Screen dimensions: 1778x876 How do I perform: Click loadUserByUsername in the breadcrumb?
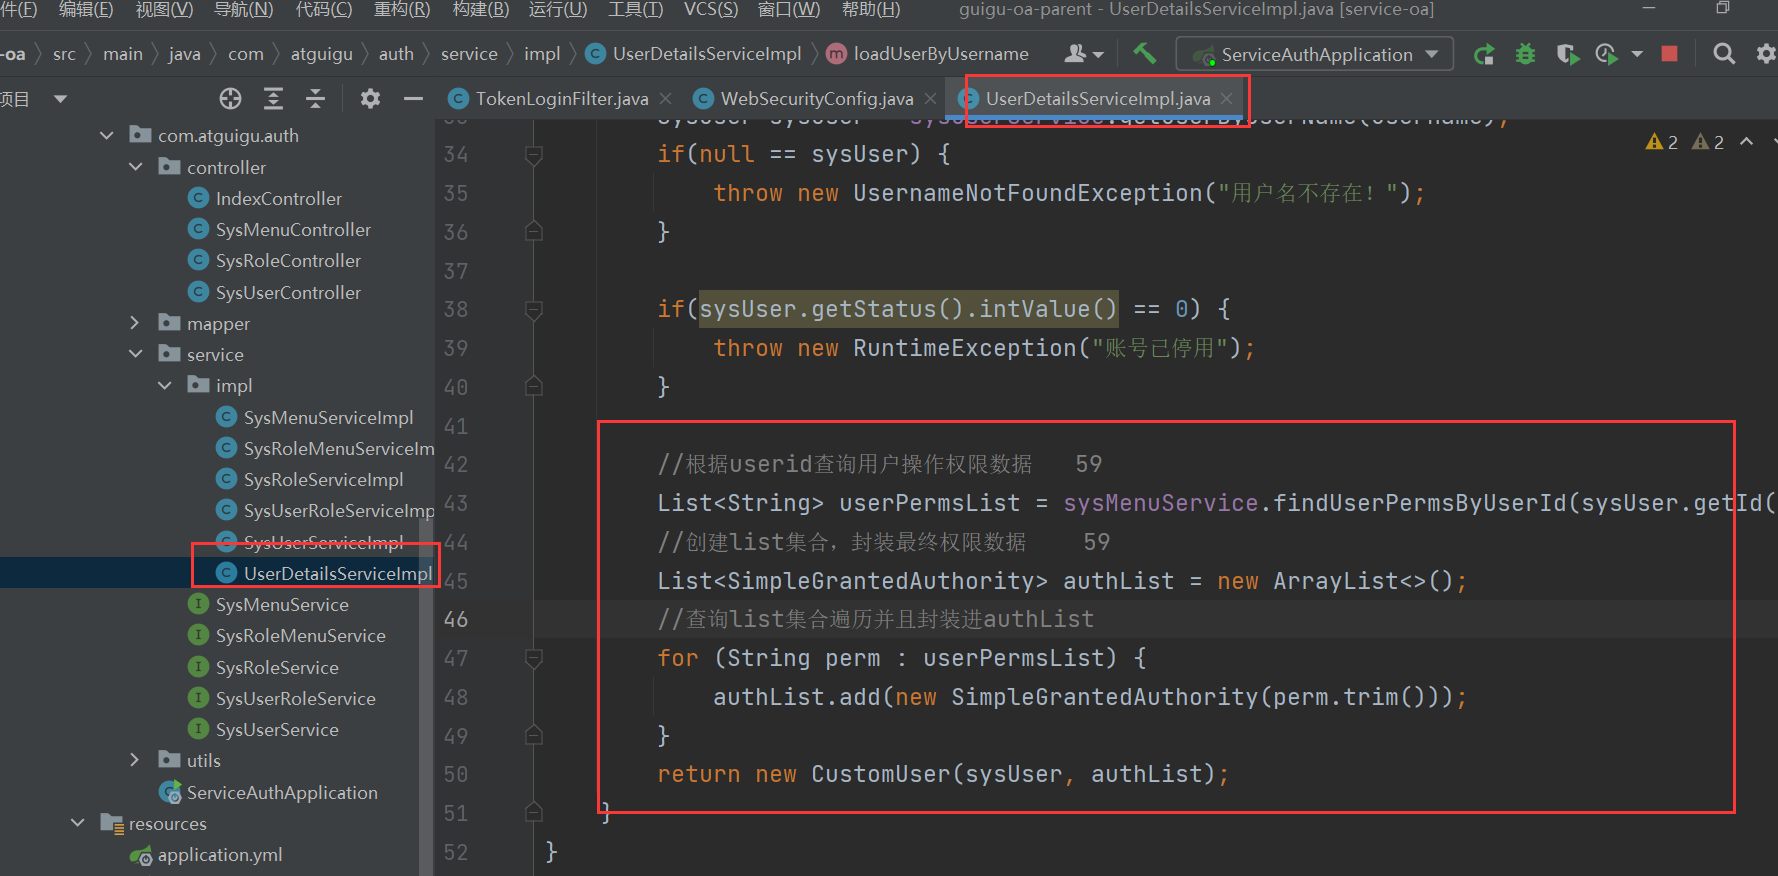point(941,54)
